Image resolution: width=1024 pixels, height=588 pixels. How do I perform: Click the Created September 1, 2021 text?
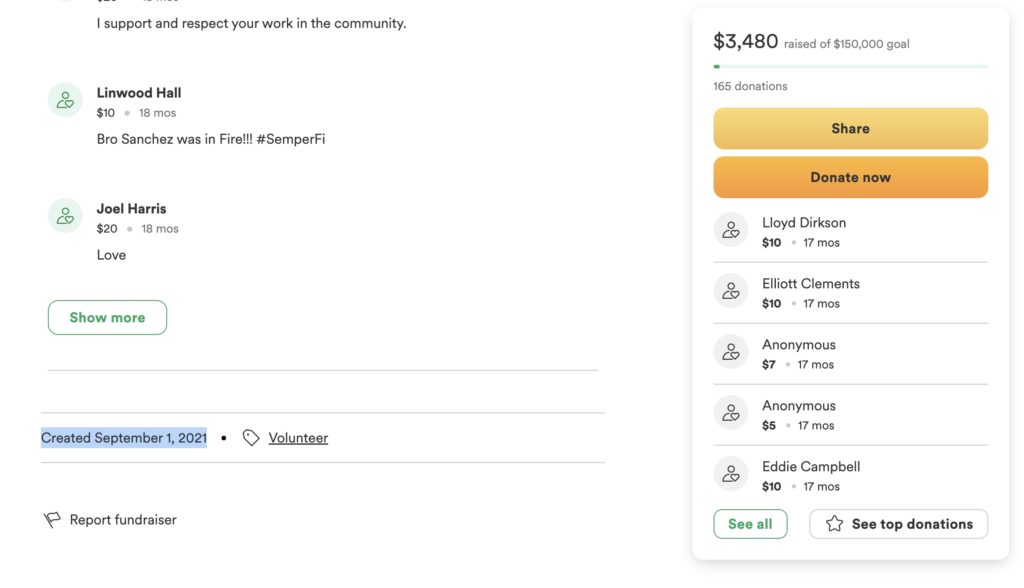[x=123, y=438]
